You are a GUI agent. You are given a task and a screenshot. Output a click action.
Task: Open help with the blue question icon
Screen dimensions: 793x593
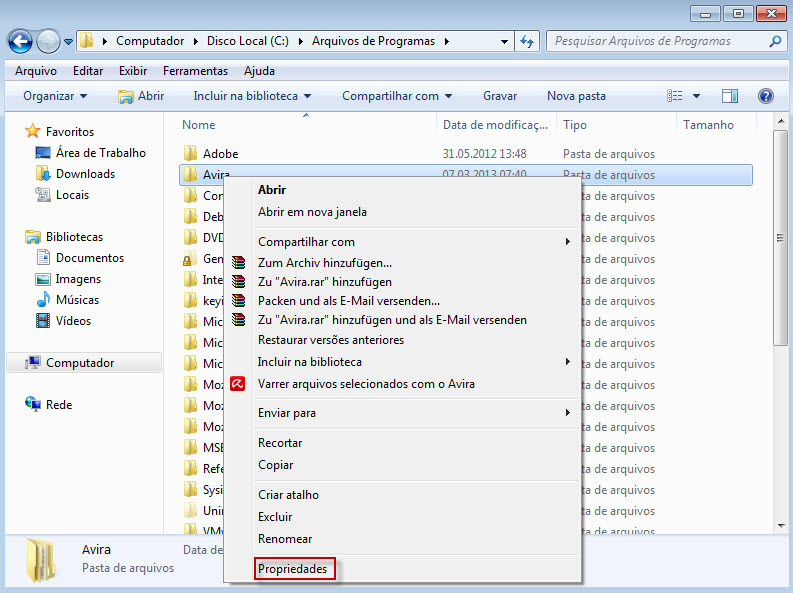pyautogui.click(x=766, y=96)
